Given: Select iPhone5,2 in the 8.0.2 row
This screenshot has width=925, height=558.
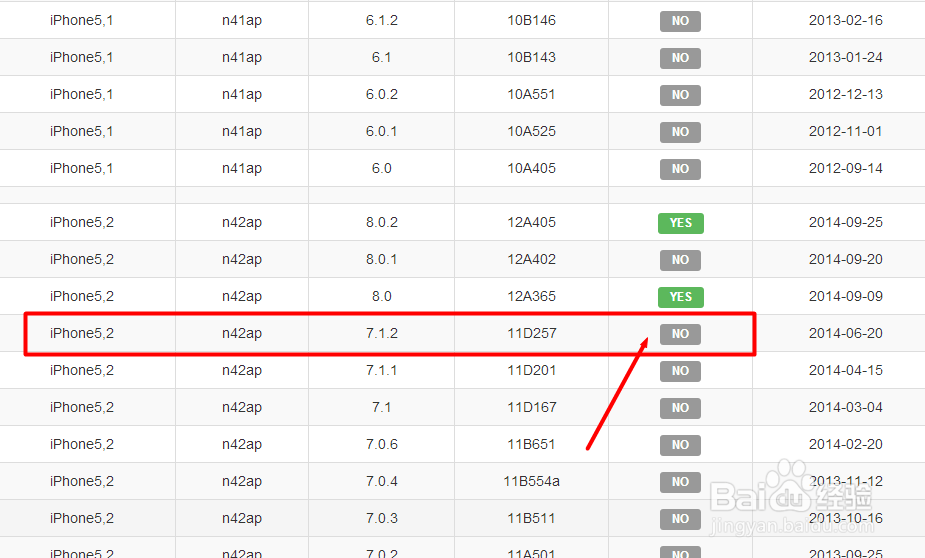Looking at the screenshot, I should [81, 222].
